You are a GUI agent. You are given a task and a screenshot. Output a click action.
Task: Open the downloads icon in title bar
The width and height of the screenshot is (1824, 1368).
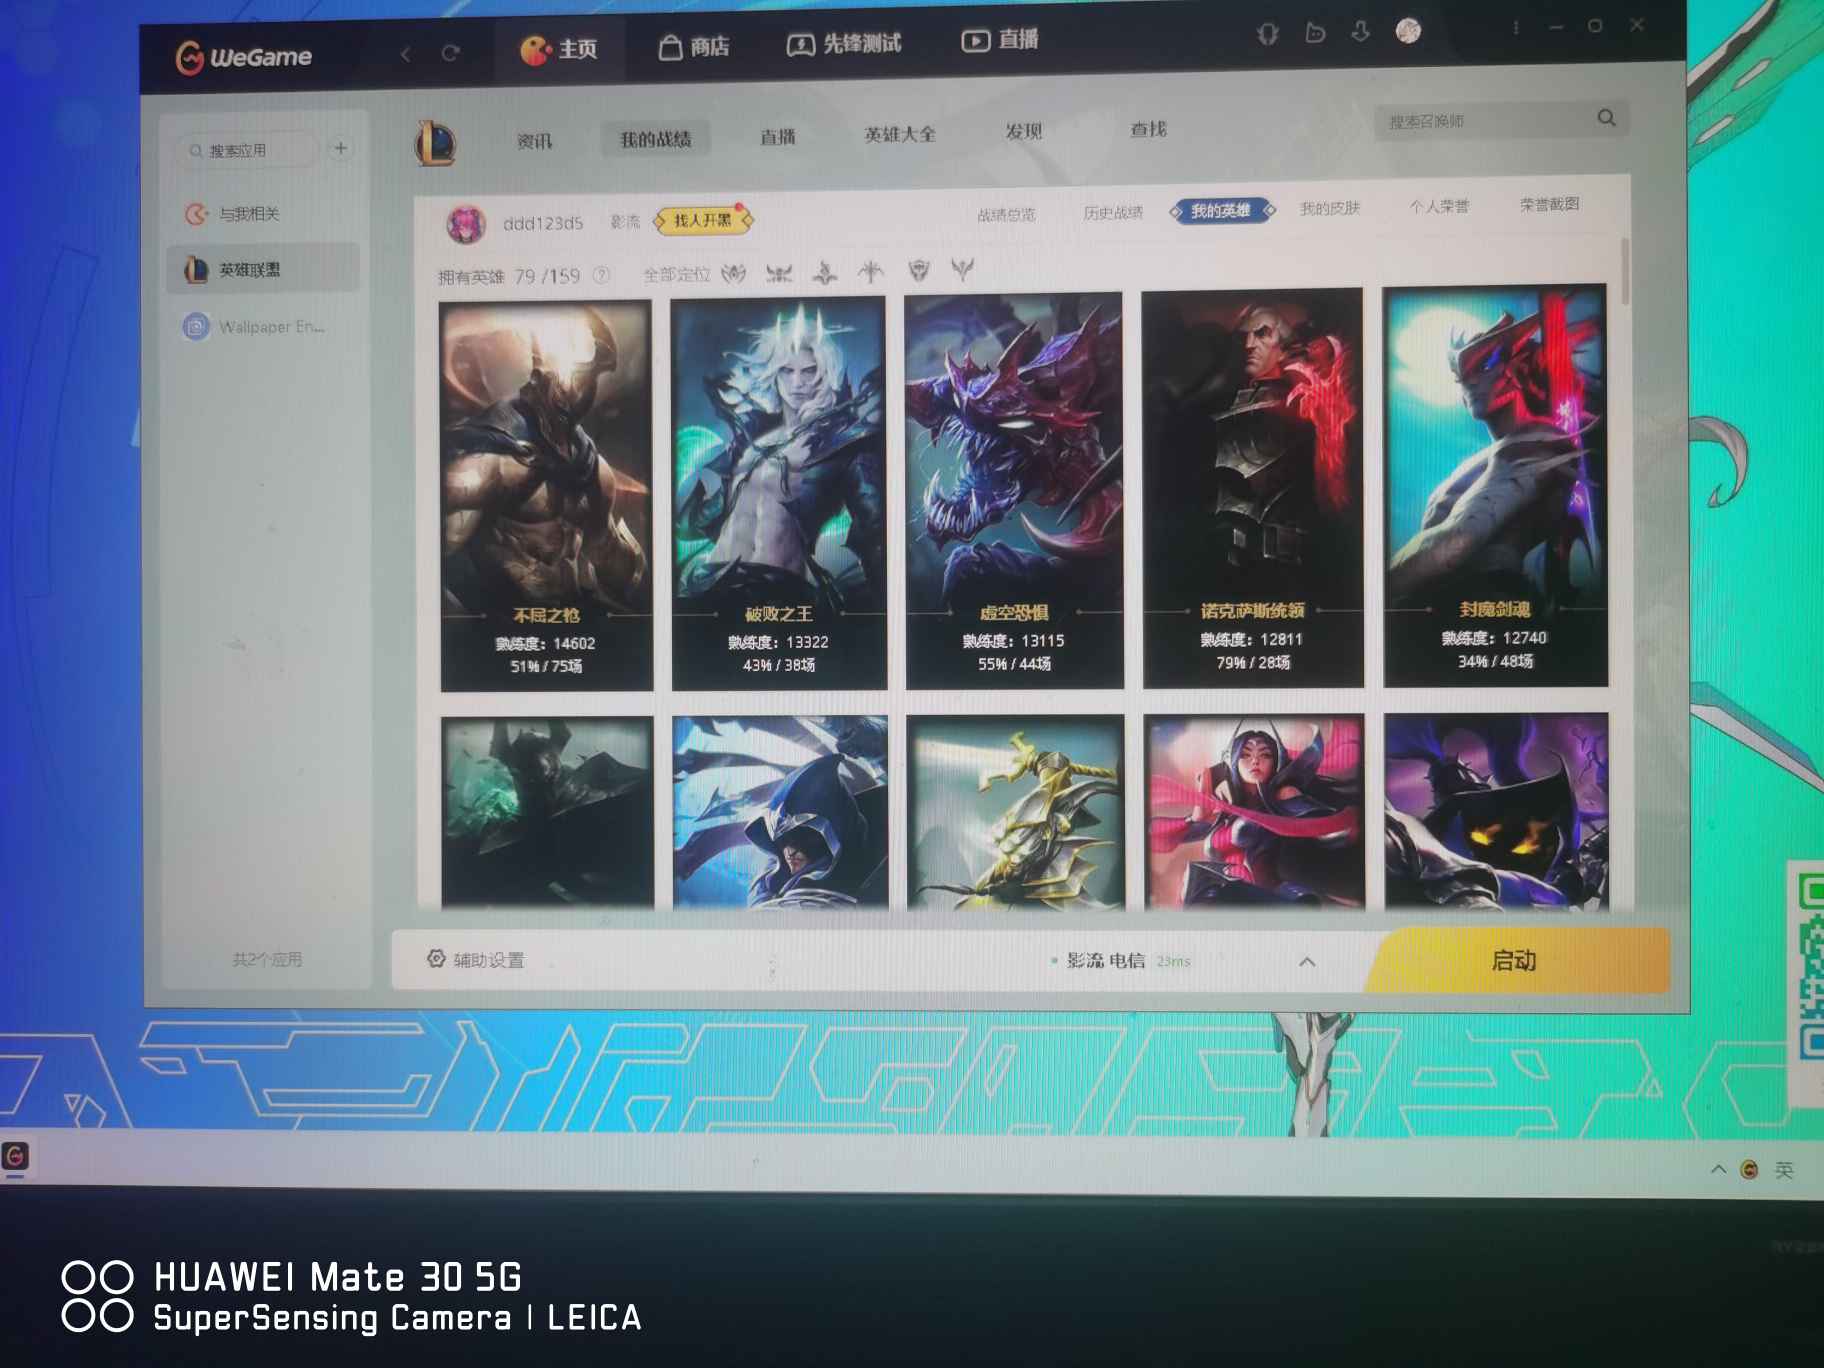pos(1360,32)
